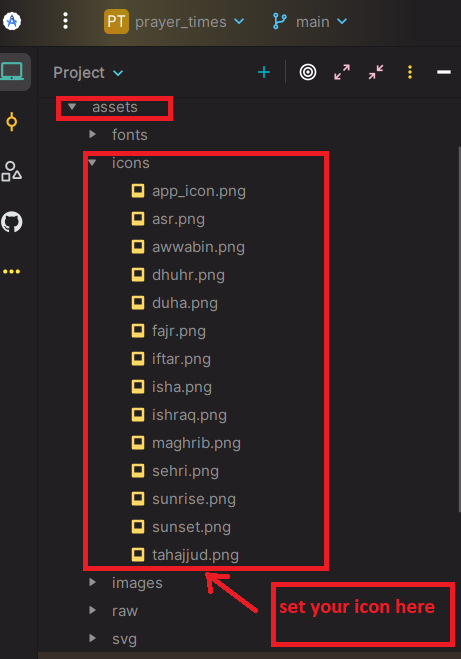Click the Android Studio logo icon
This screenshot has width=461, height=659.
pos(11,21)
